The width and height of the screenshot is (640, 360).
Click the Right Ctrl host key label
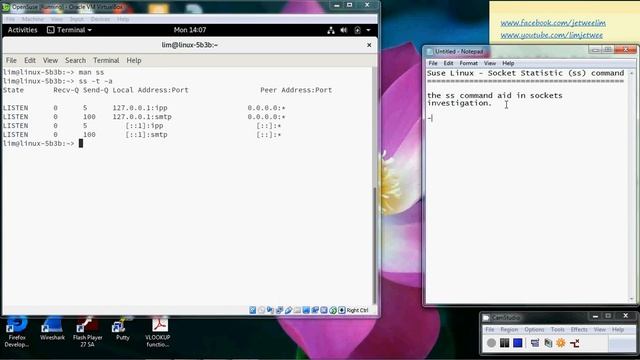[357, 310]
